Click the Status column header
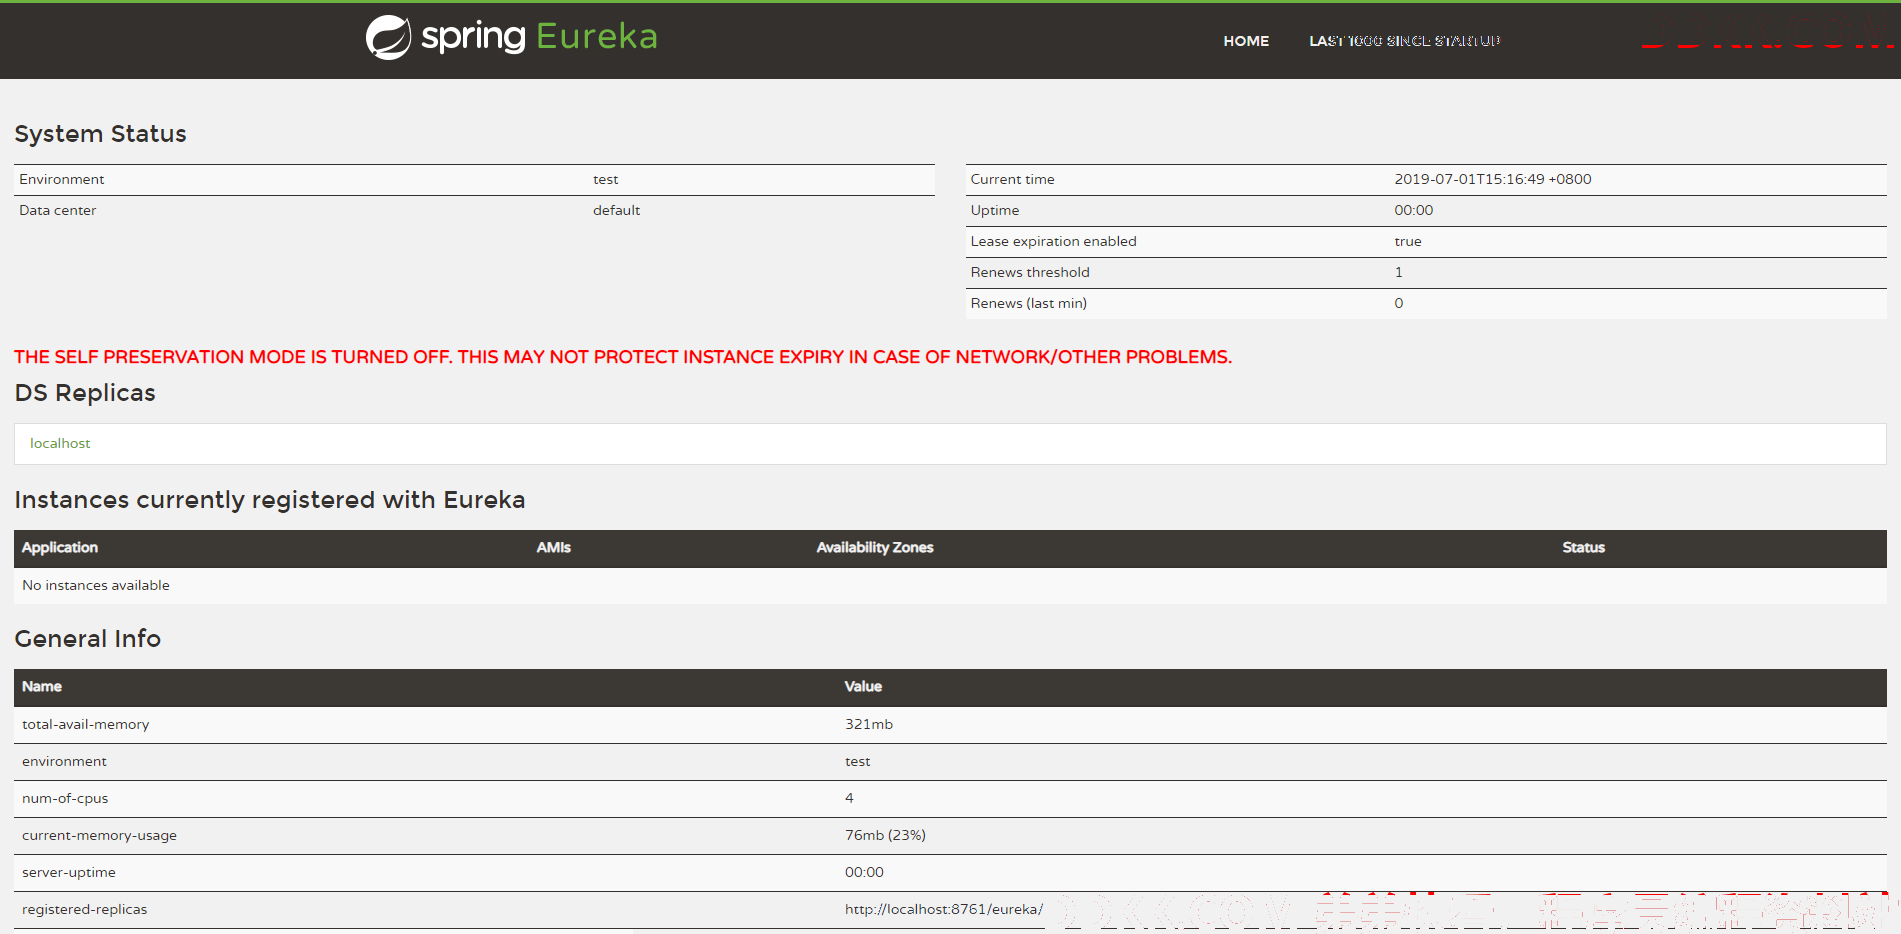The width and height of the screenshot is (1901, 934). (x=1583, y=547)
